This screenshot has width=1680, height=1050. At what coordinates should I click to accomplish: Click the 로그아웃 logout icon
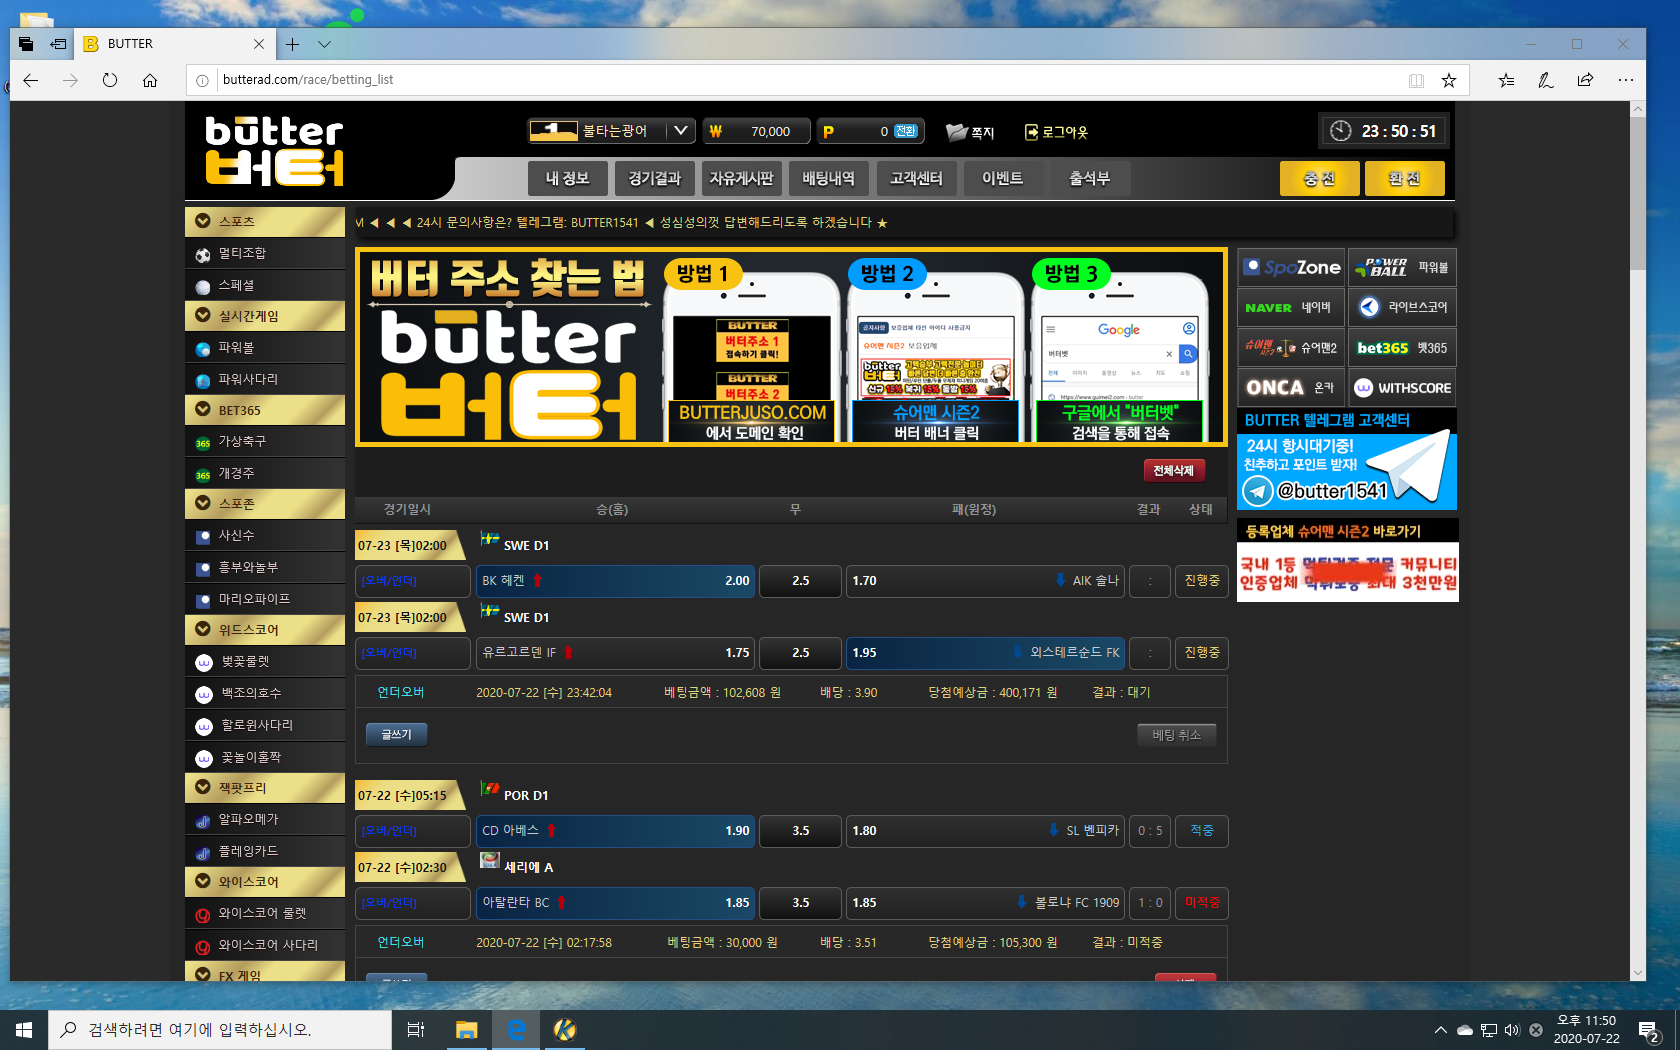click(1031, 132)
